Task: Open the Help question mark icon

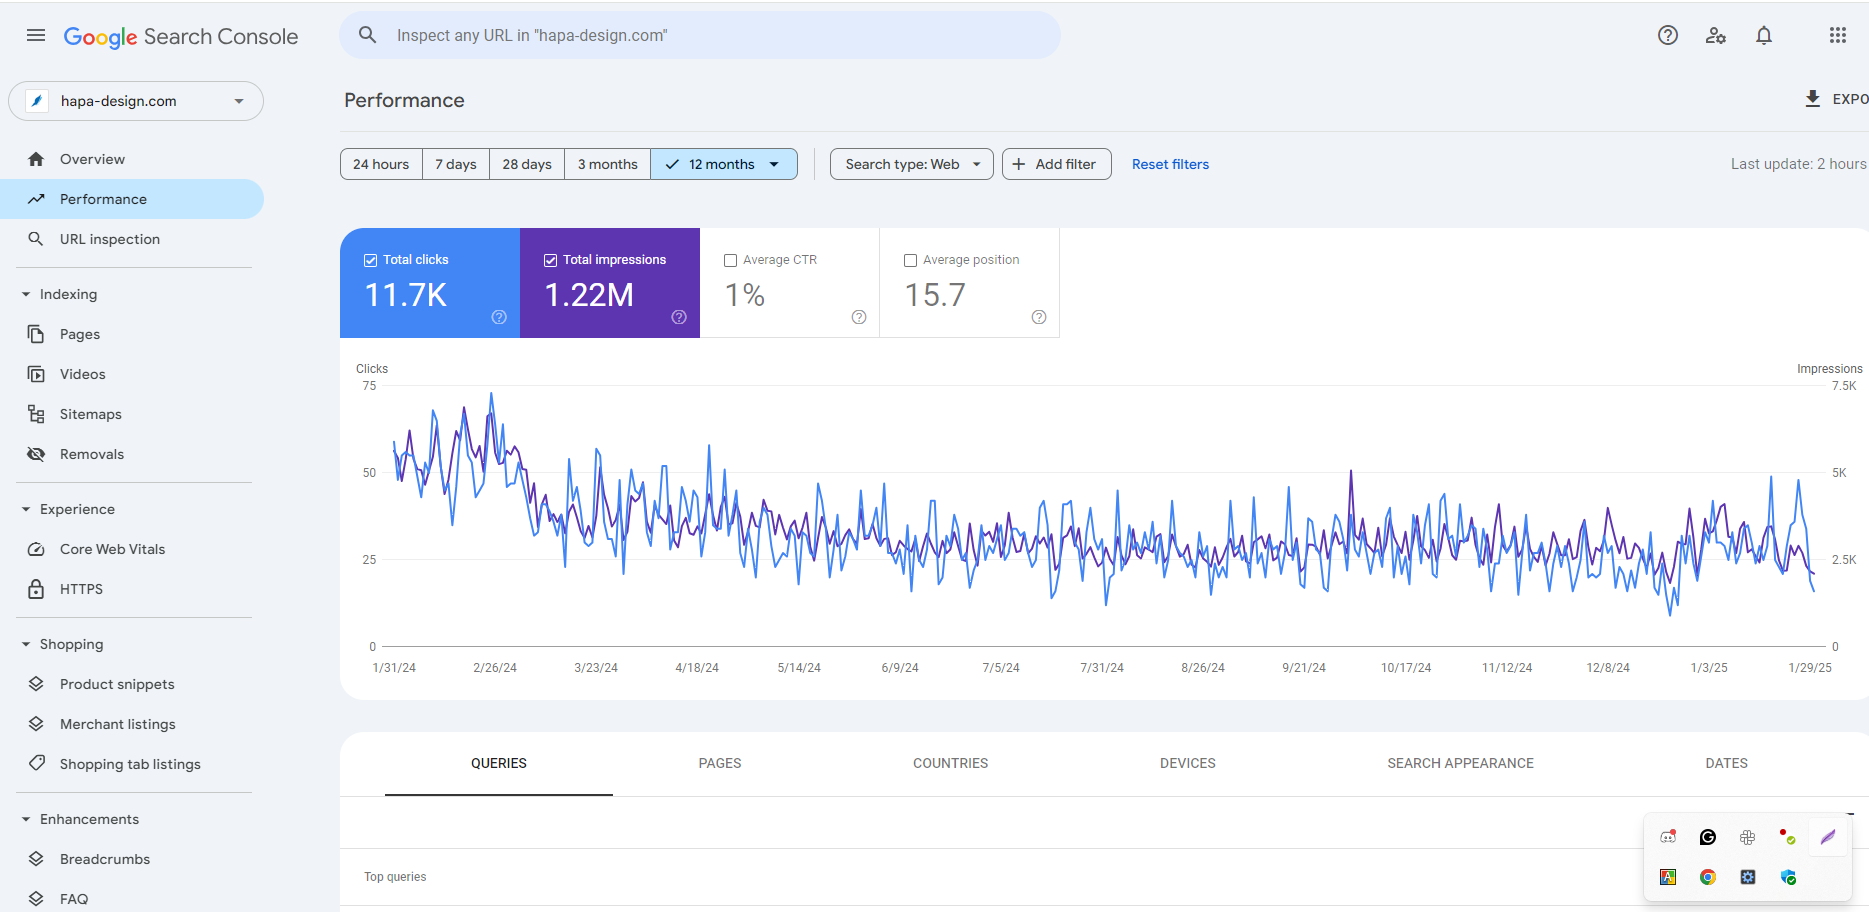Action: pyautogui.click(x=1668, y=35)
